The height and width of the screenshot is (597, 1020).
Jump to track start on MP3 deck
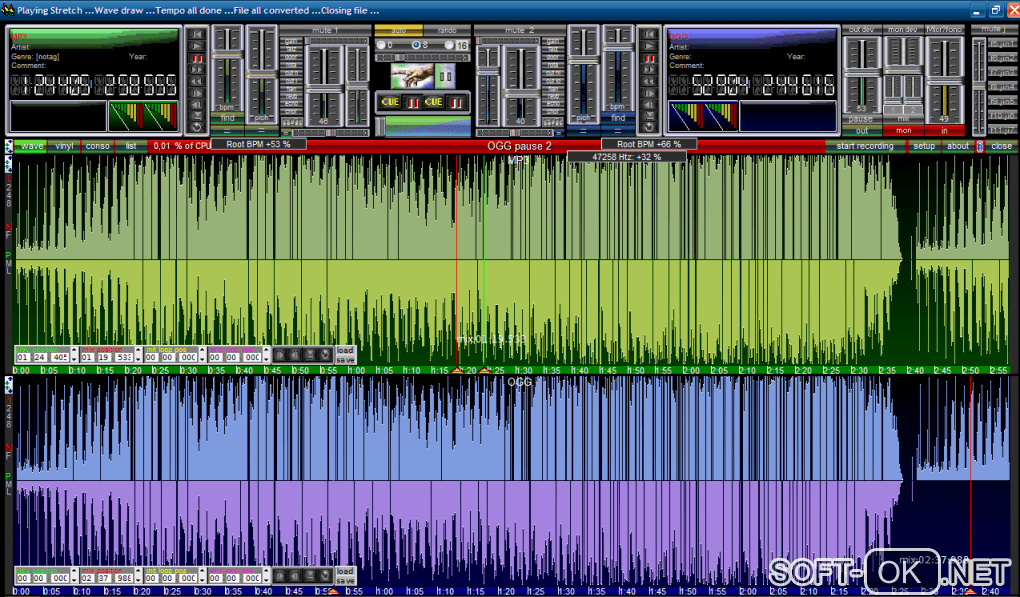click(196, 34)
